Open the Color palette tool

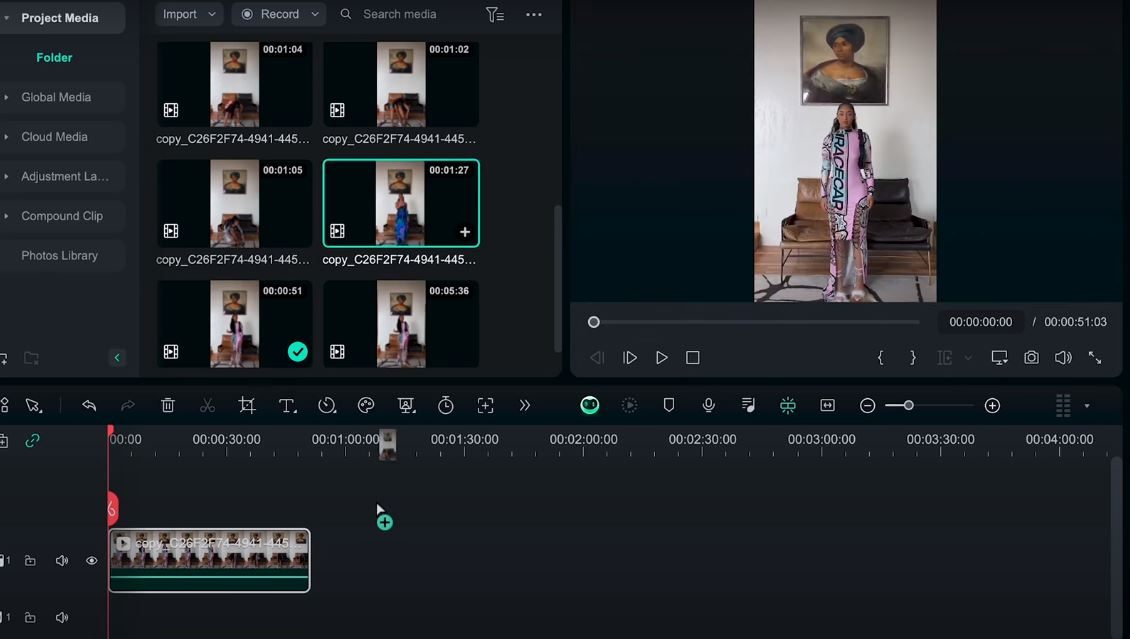(366, 406)
